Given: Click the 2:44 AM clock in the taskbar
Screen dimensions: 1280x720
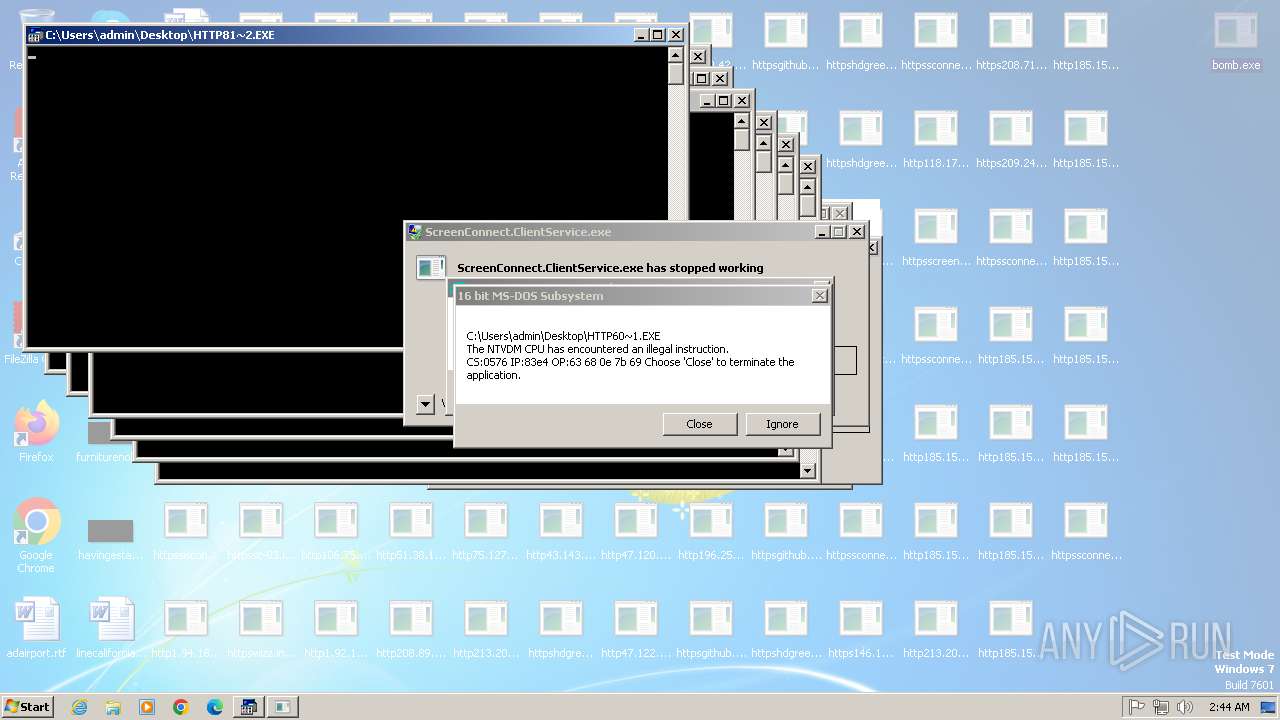Looking at the screenshot, I should [x=1229, y=707].
